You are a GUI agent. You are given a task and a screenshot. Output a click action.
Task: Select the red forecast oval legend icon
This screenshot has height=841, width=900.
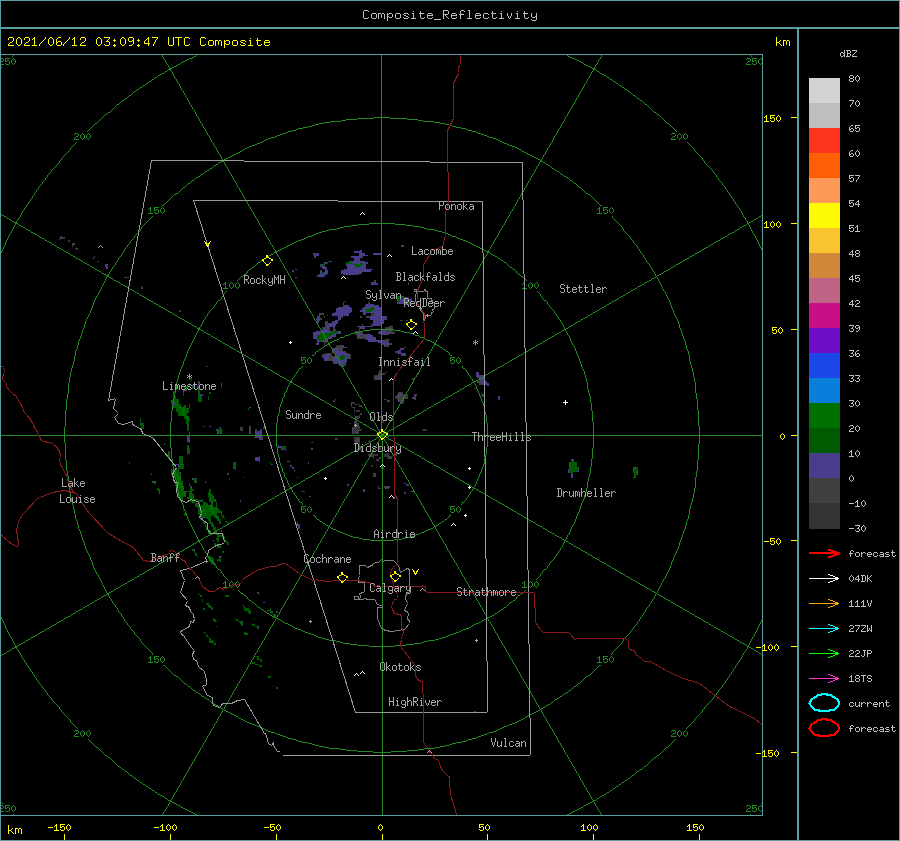pyautogui.click(x=824, y=728)
